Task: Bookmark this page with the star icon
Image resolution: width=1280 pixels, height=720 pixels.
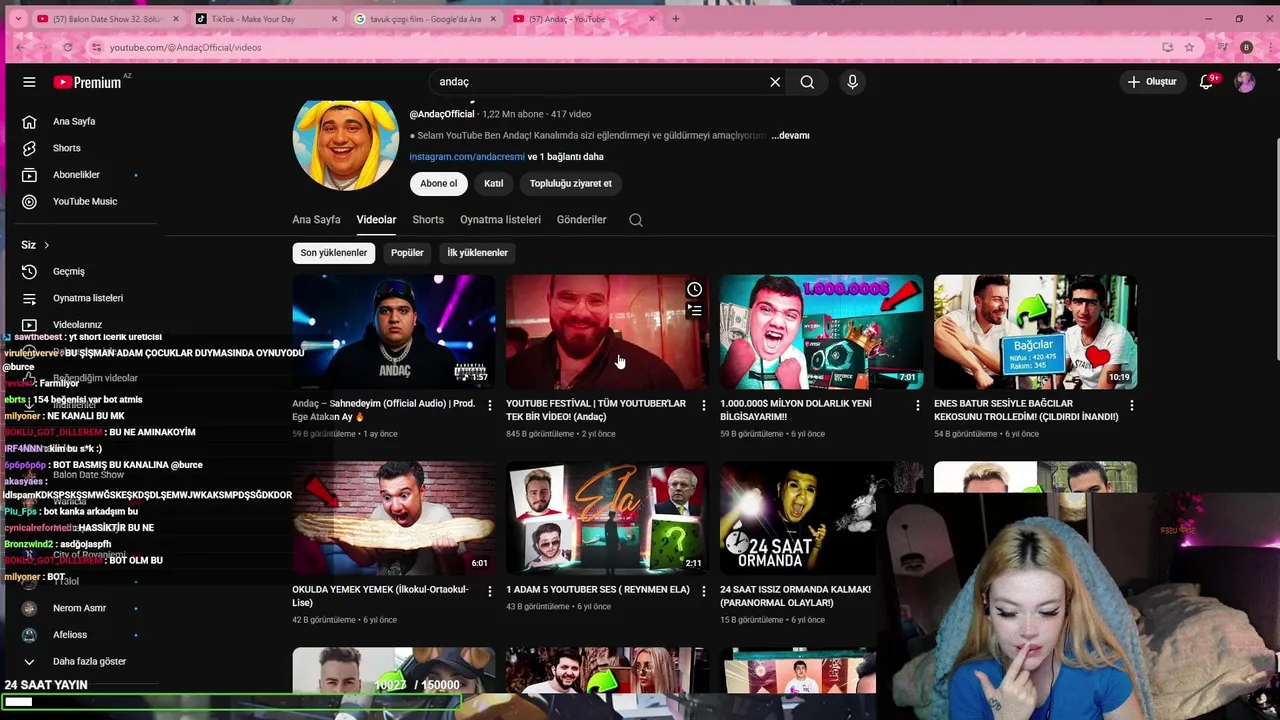Action: coord(1189,47)
